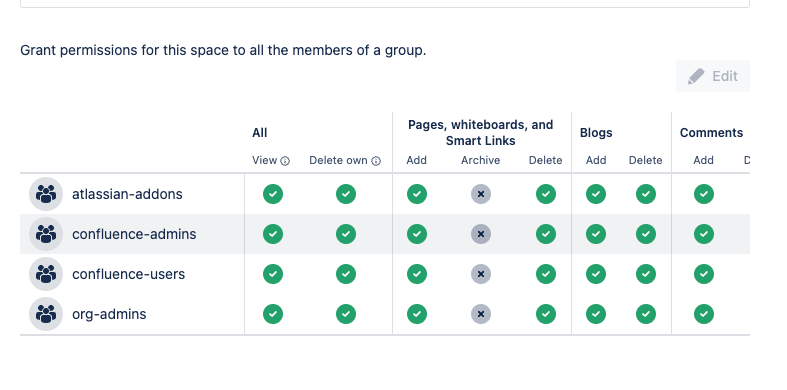
Task: Click confluence-users Blogs Delete checkmark
Action: click(646, 274)
